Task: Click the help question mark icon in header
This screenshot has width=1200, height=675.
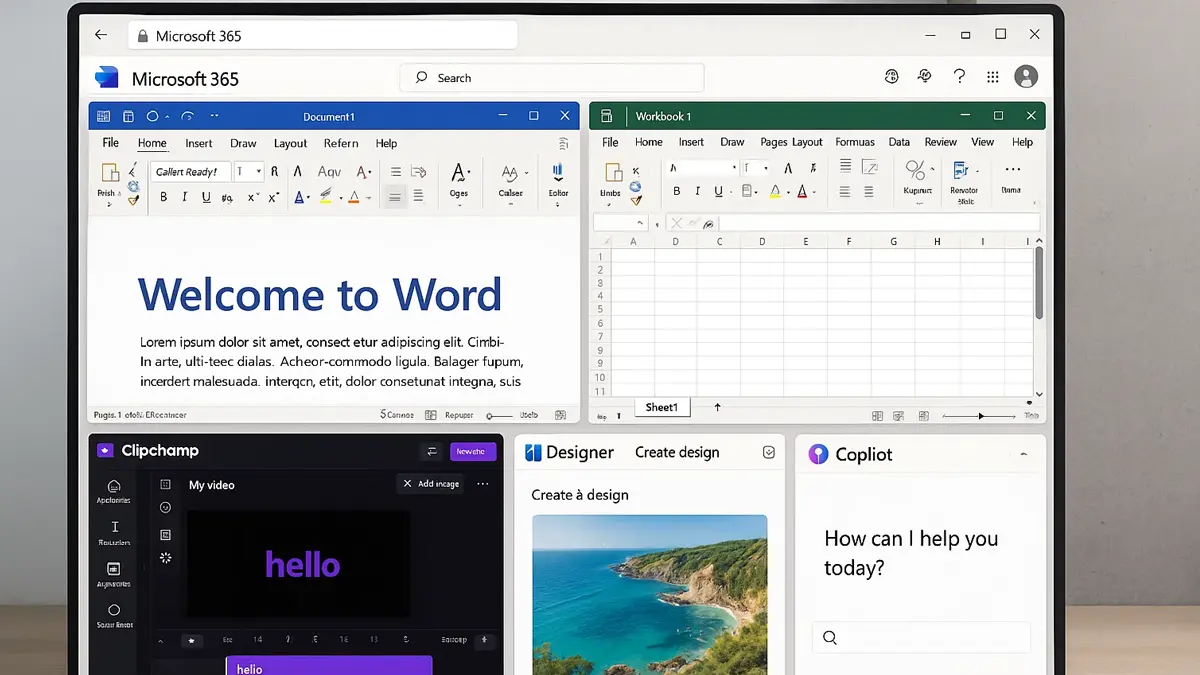Action: point(959,77)
